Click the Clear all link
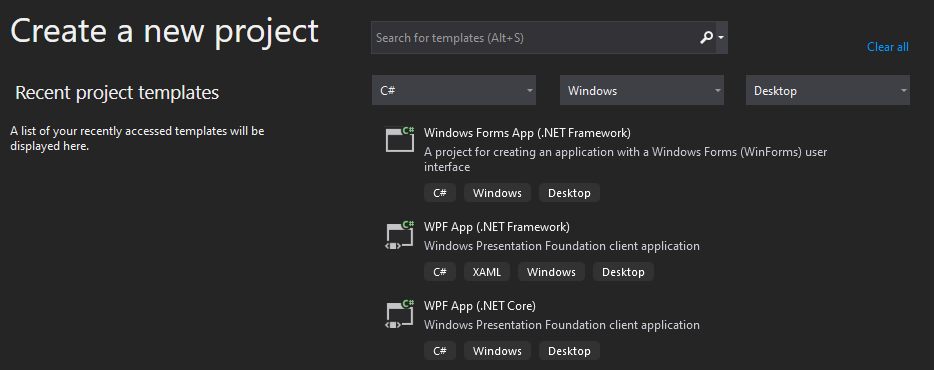 pyautogui.click(x=888, y=47)
